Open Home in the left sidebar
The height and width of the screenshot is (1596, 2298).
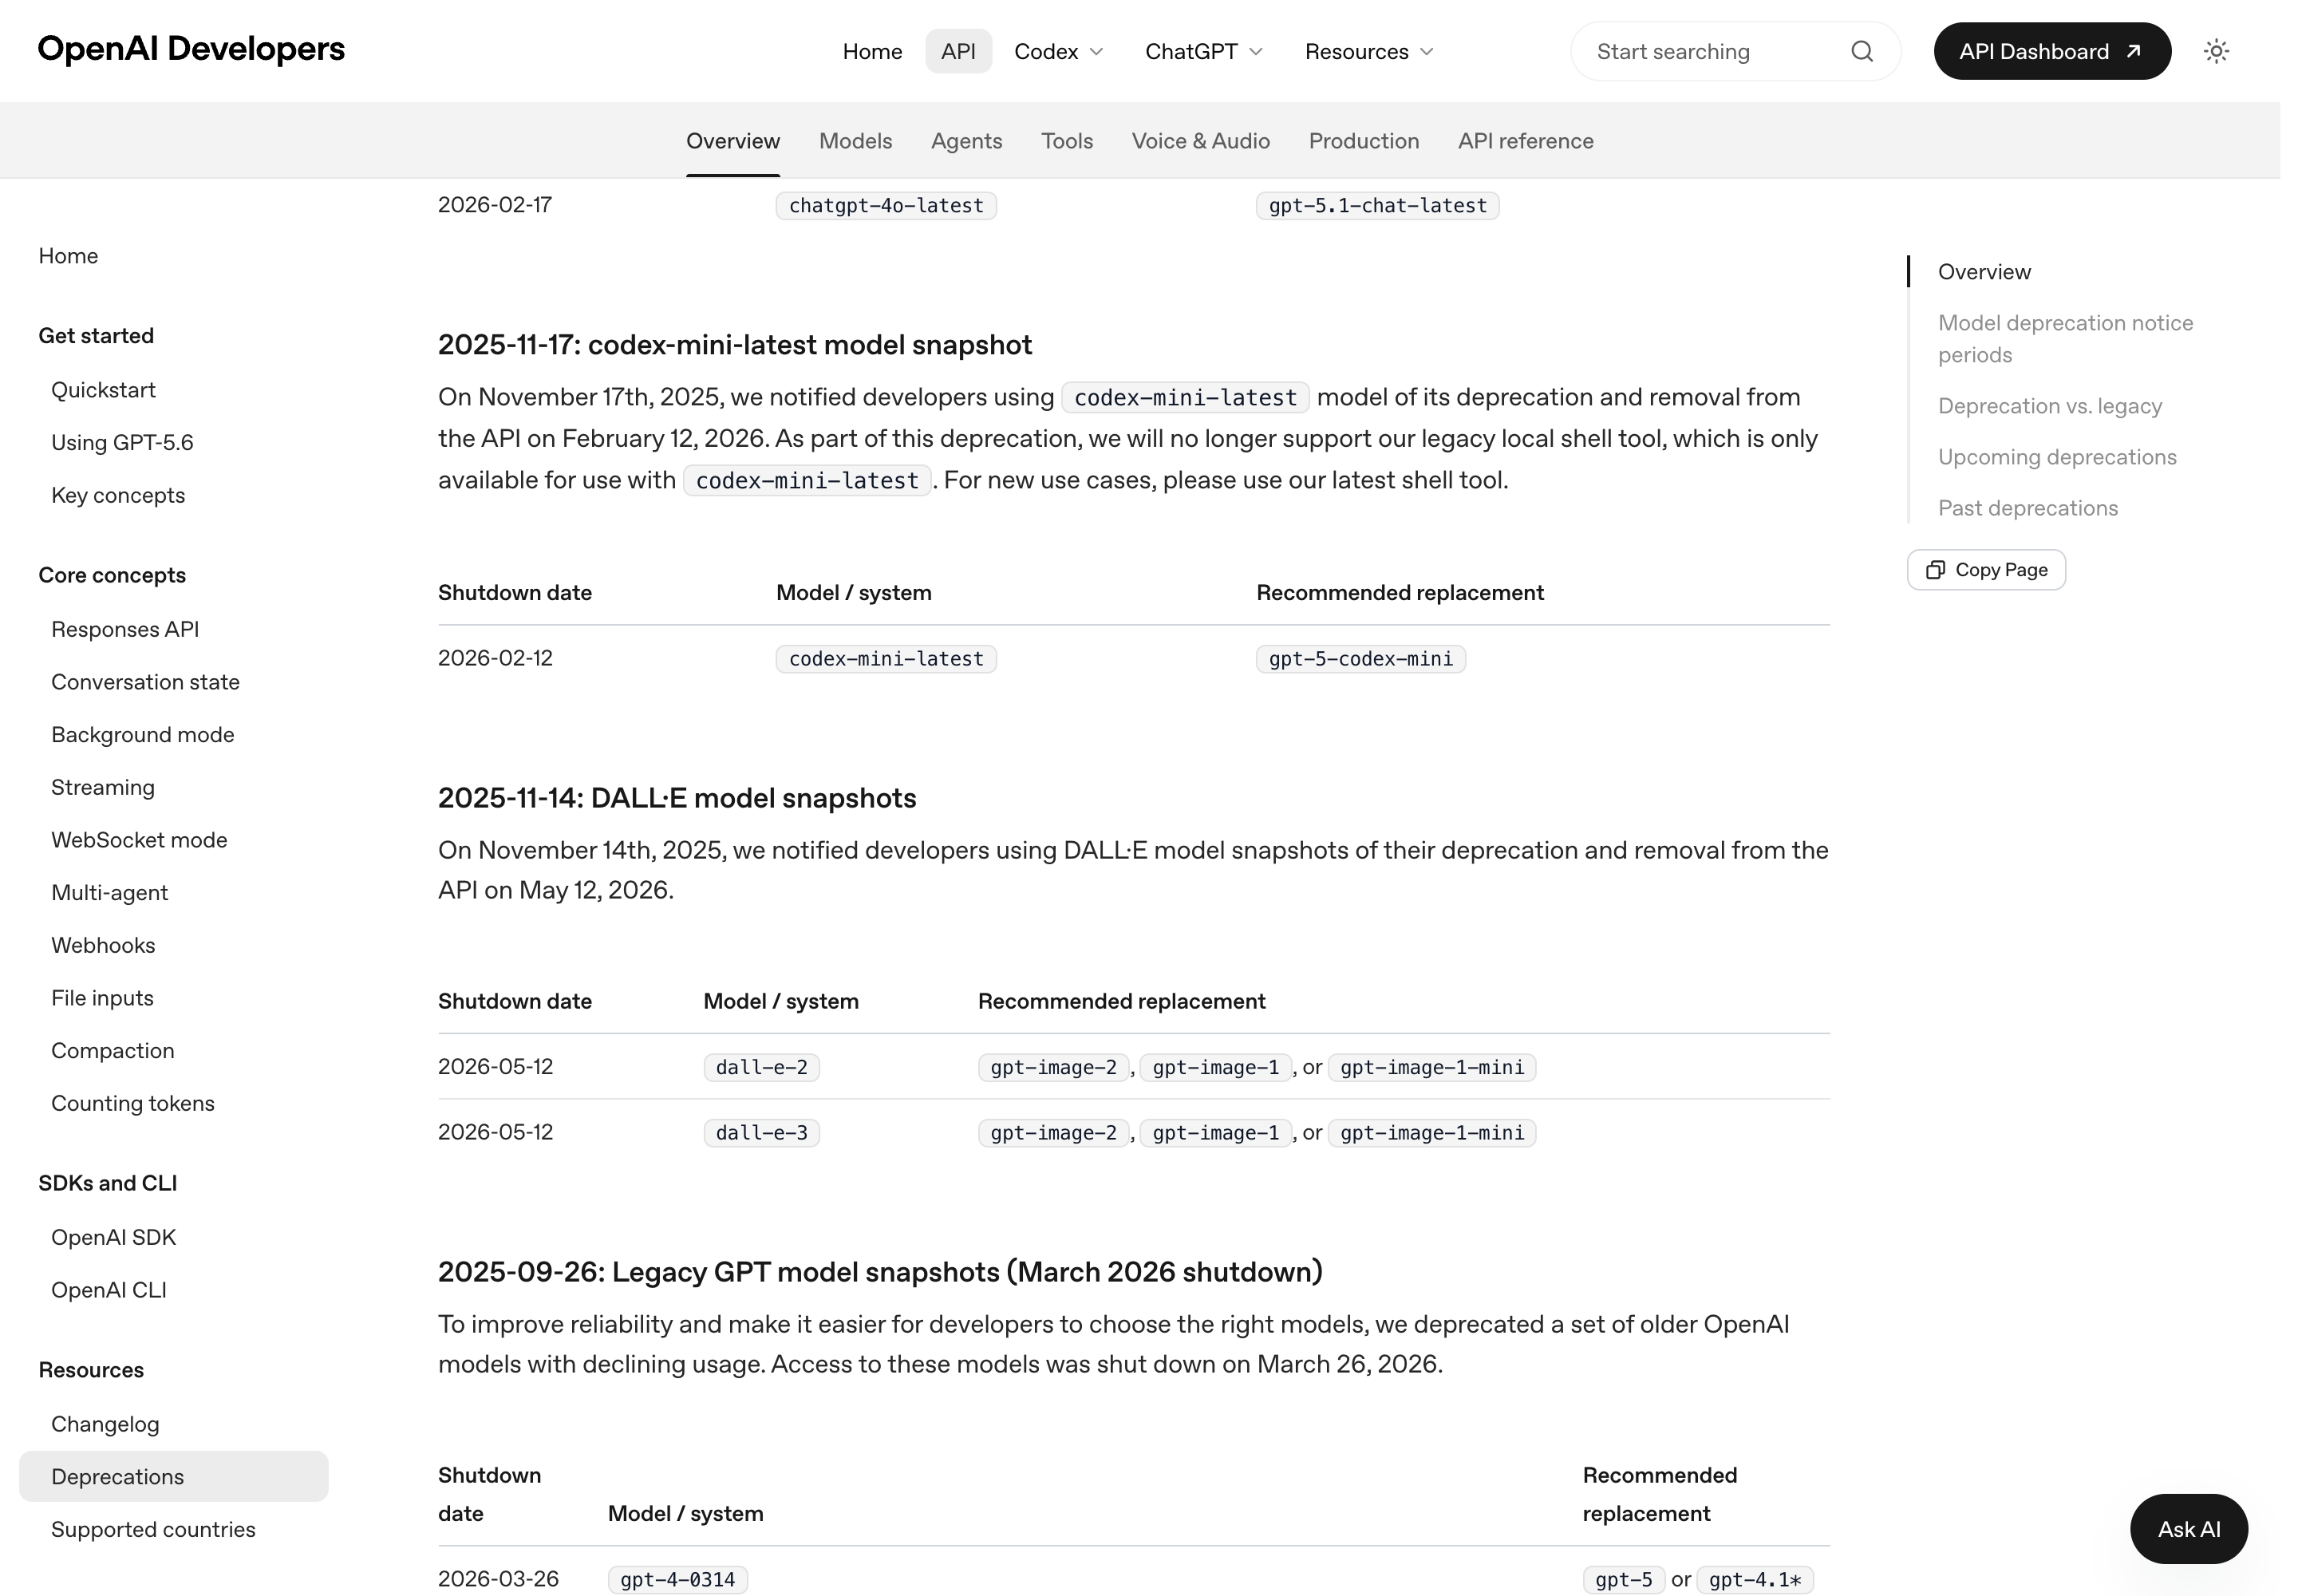pyautogui.click(x=68, y=256)
